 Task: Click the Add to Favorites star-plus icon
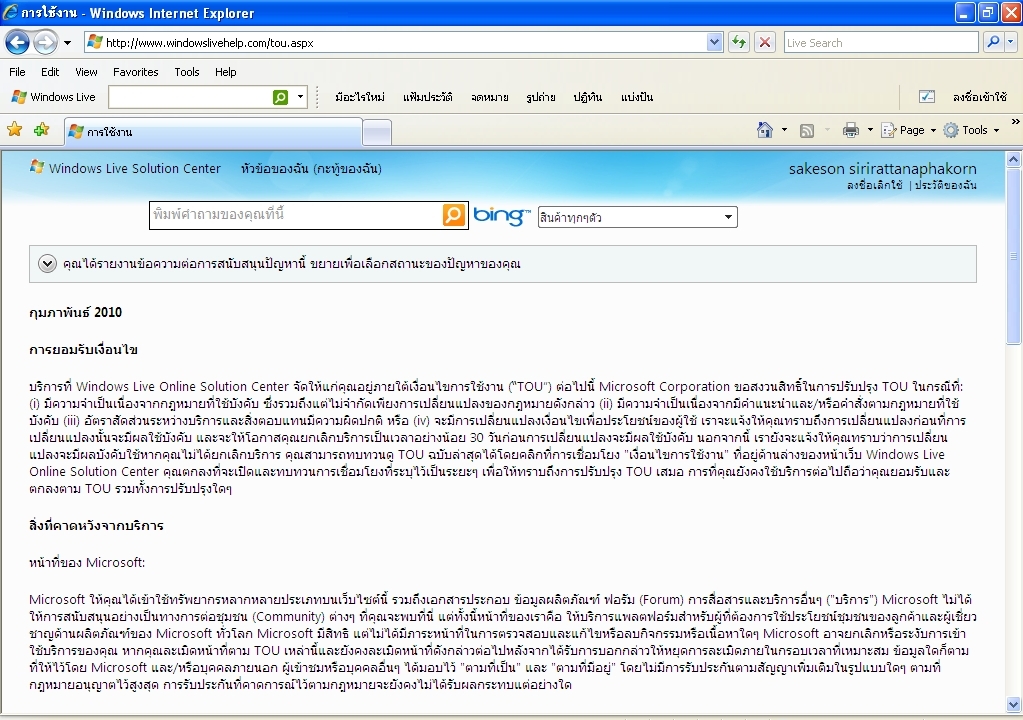[x=42, y=130]
